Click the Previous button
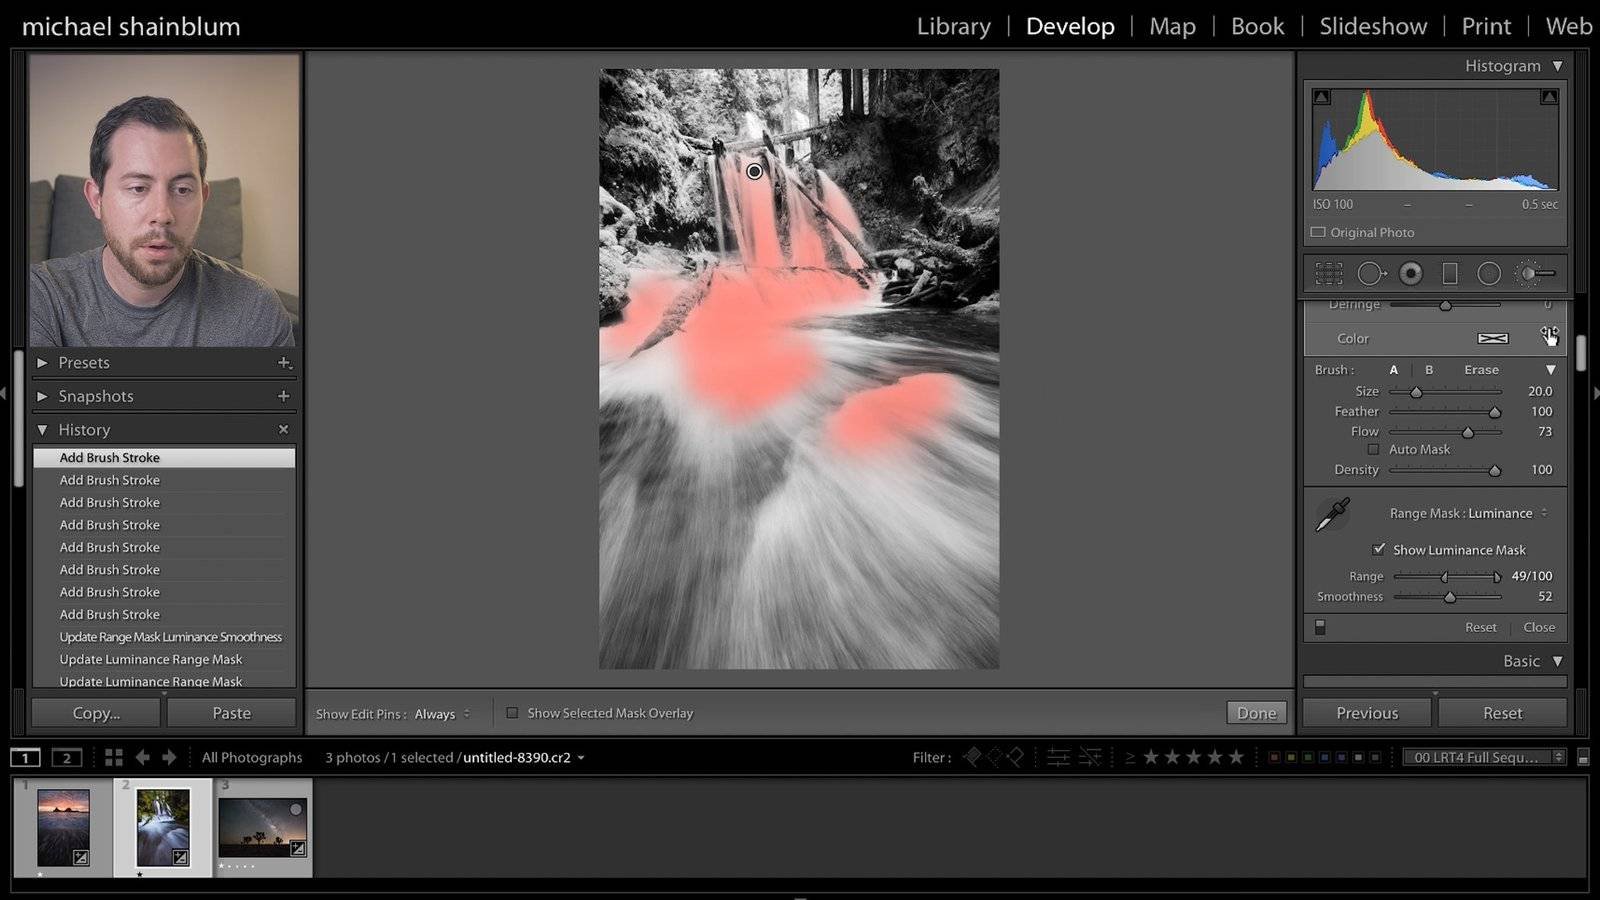This screenshot has height=900, width=1600. (x=1367, y=713)
